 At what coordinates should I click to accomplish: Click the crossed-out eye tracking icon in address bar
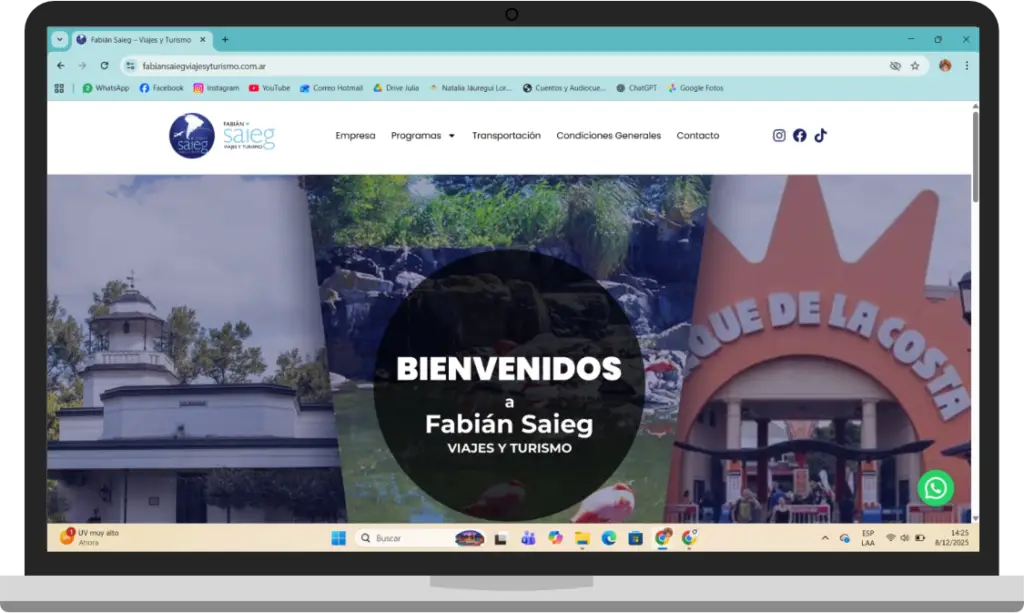[x=895, y=66]
